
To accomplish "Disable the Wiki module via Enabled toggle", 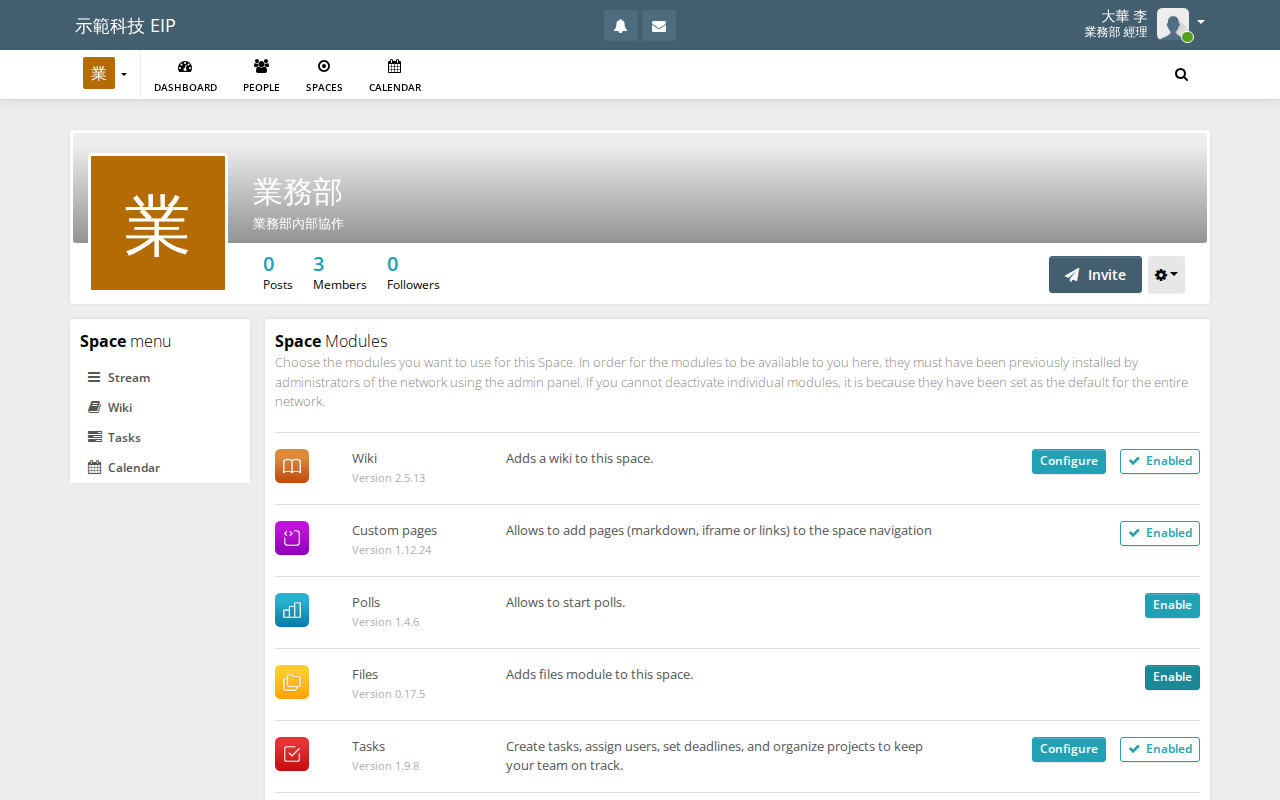I will [x=1160, y=461].
